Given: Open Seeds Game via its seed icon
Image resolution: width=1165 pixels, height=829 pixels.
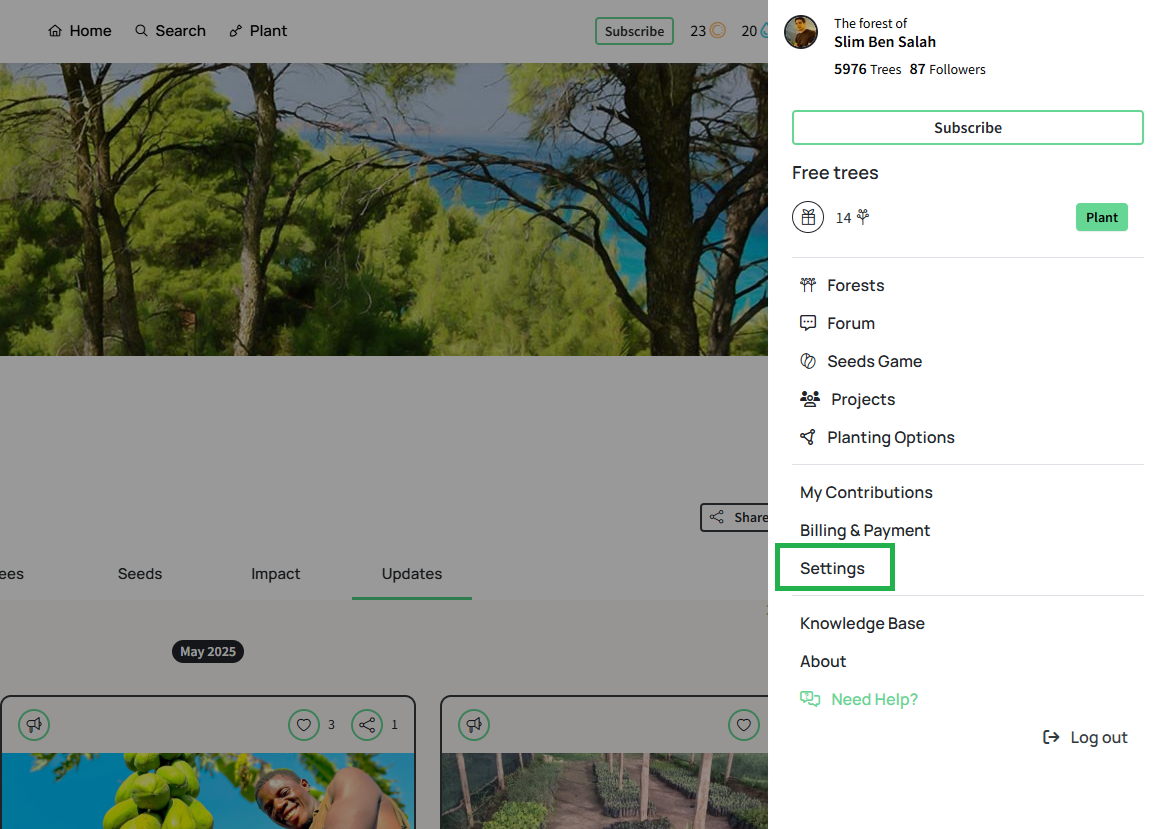Looking at the screenshot, I should pos(808,361).
